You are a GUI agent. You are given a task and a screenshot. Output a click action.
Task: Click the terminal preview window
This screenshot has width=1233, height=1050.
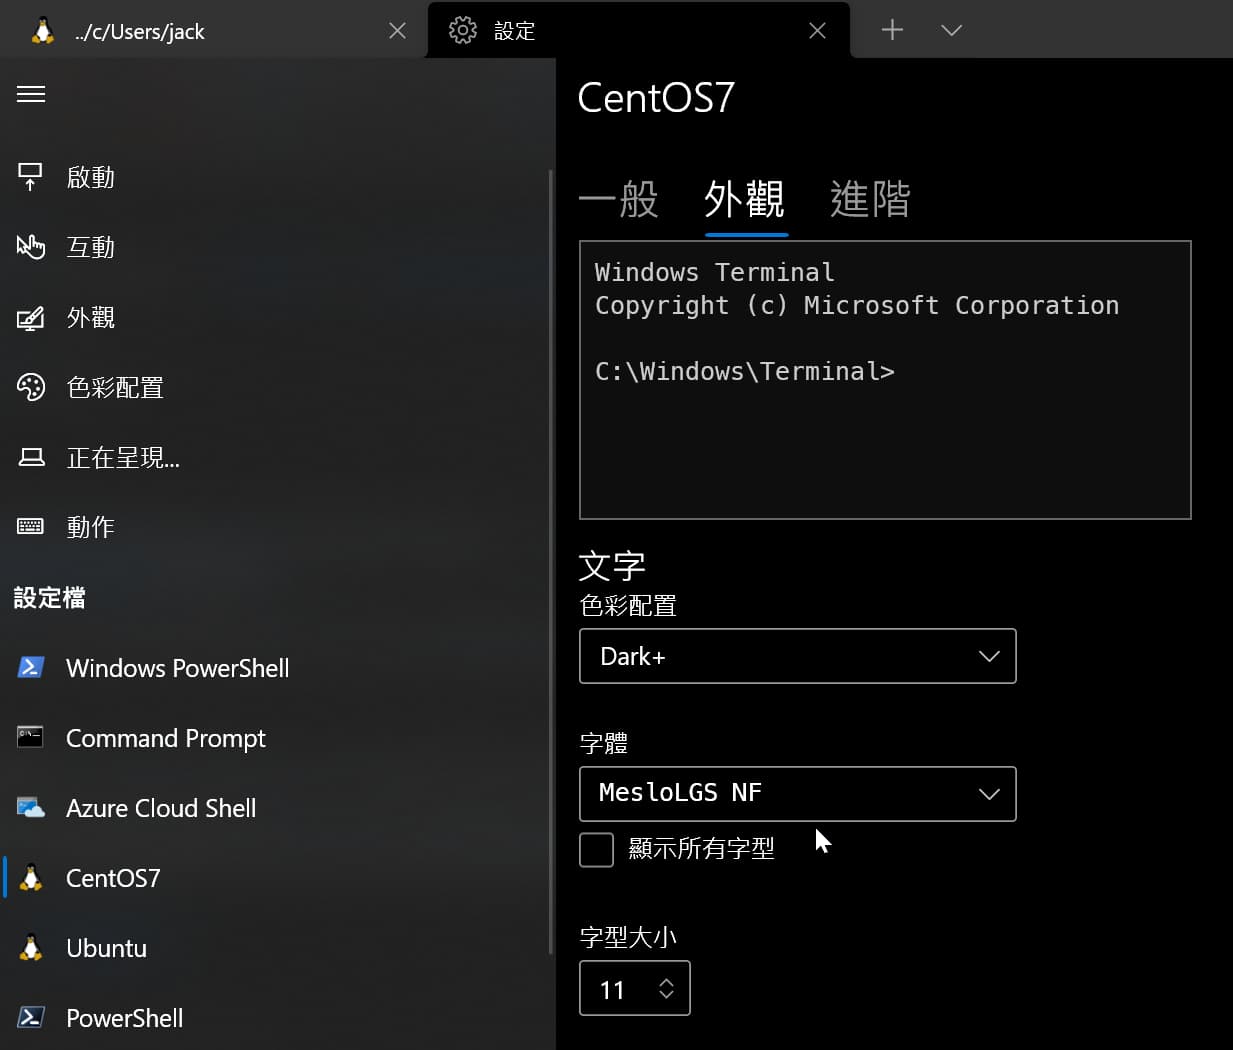(x=885, y=380)
